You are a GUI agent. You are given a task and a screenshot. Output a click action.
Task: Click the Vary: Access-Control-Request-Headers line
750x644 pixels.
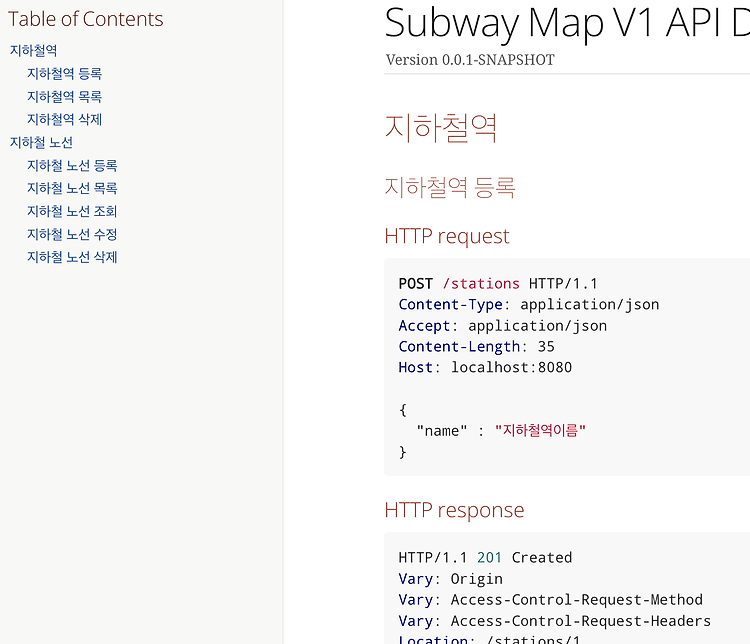[x=555, y=621]
